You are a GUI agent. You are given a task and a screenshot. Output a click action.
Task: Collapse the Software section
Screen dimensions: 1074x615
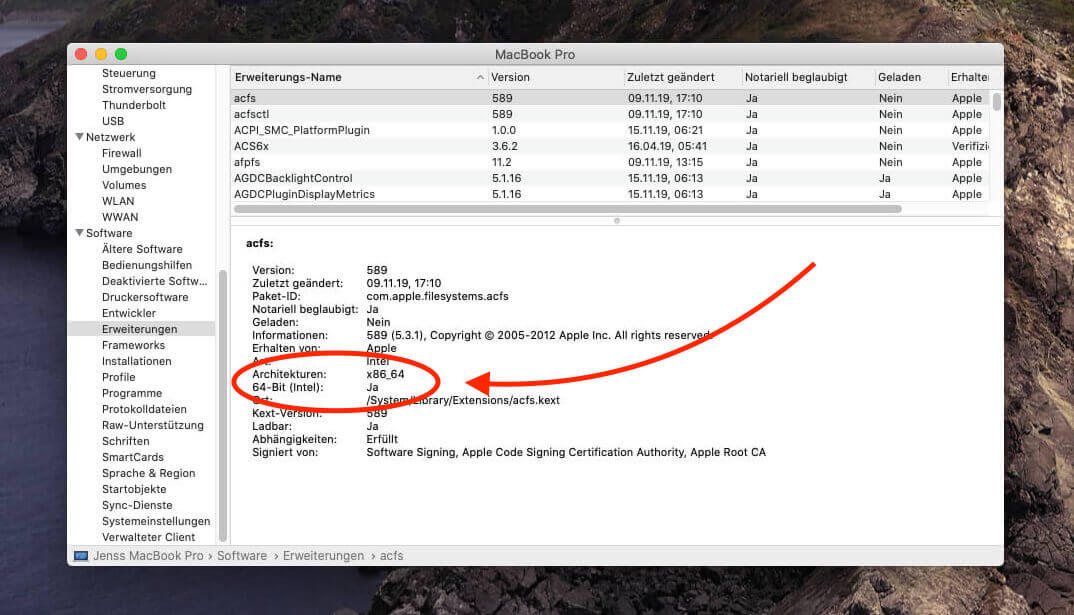tap(79, 233)
